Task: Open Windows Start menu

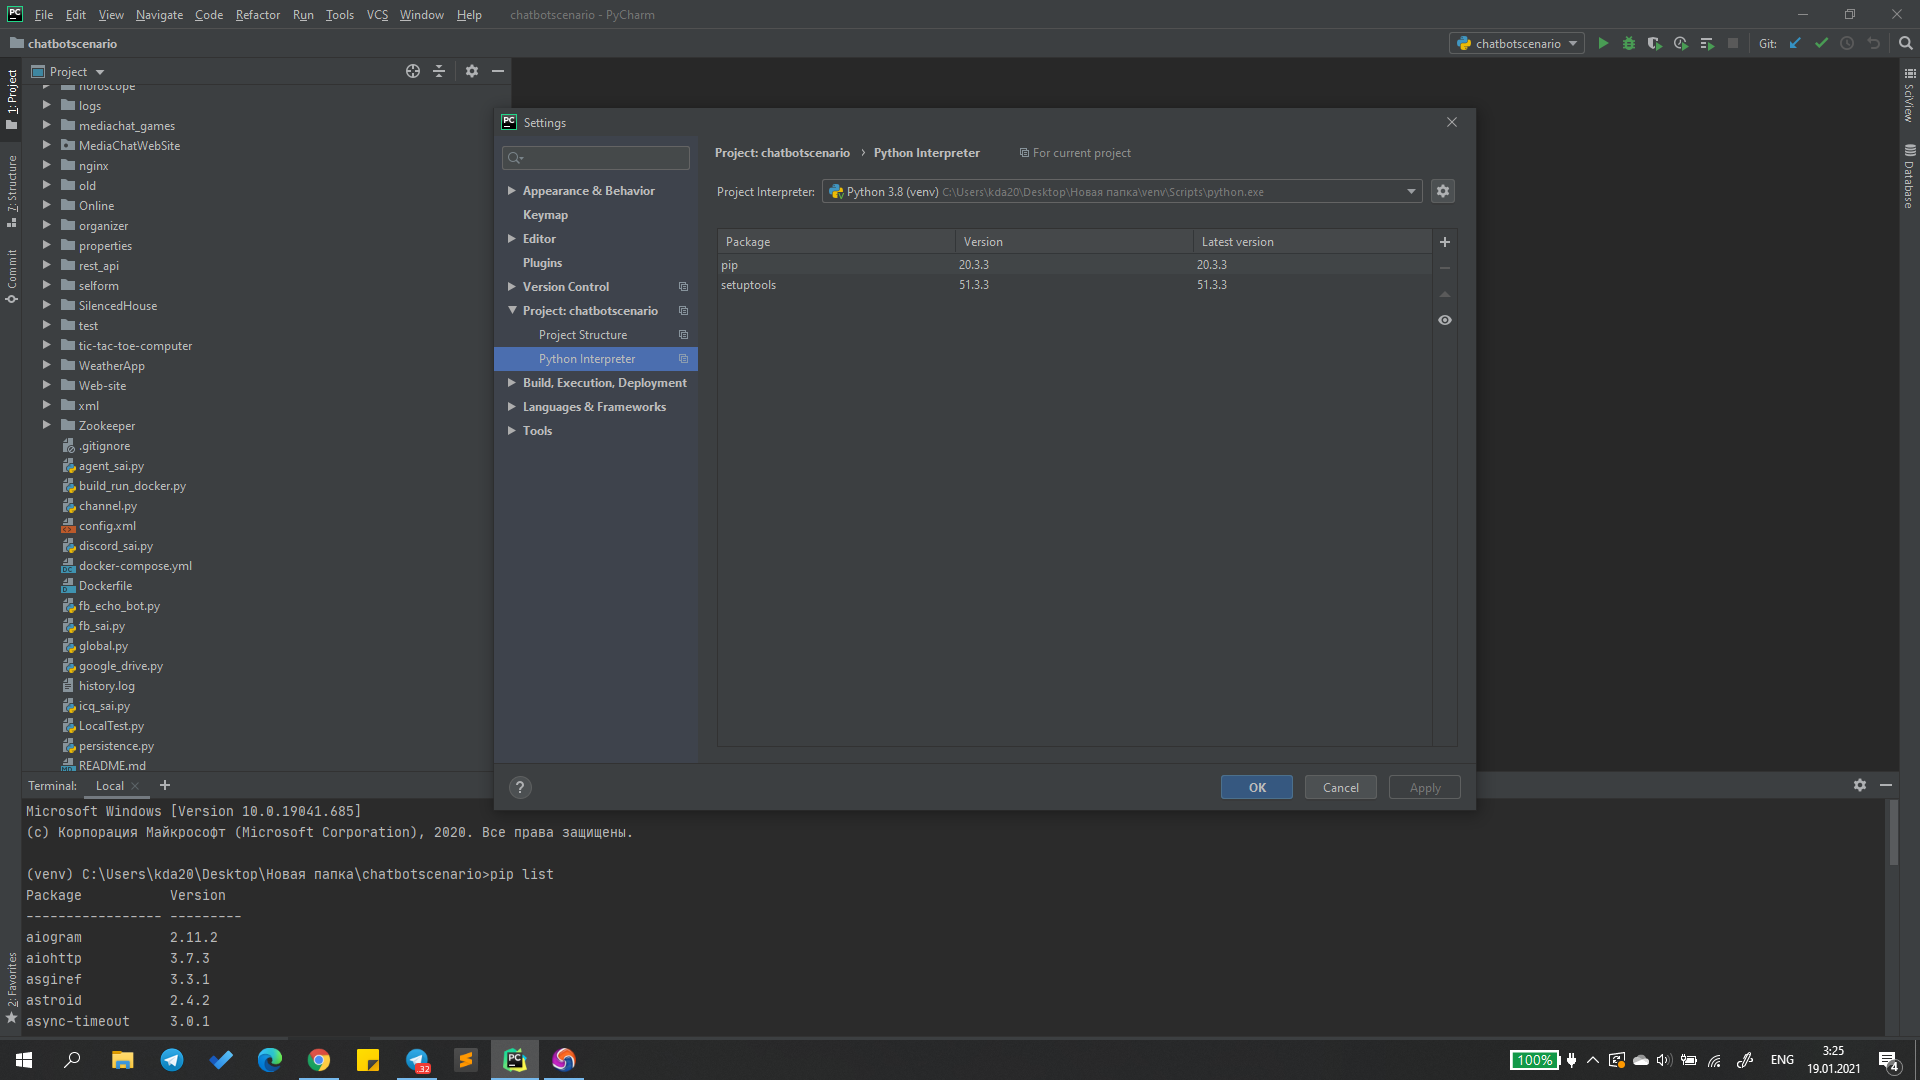Action: pos(24,1060)
